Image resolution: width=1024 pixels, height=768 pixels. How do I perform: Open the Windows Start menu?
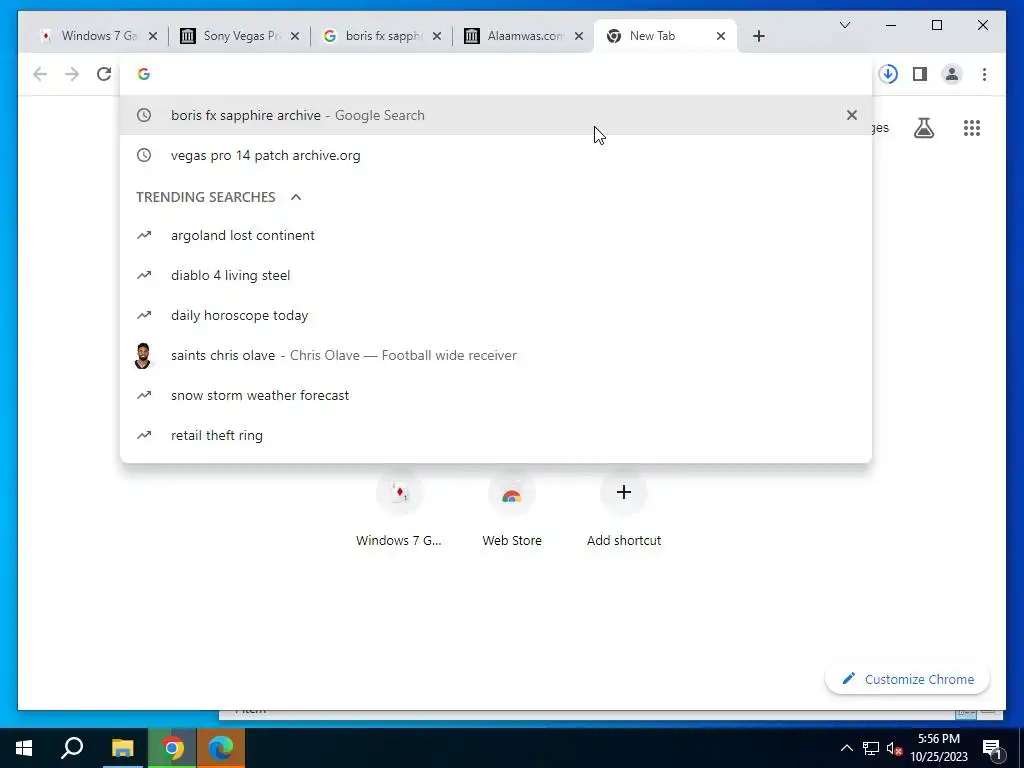(24, 748)
